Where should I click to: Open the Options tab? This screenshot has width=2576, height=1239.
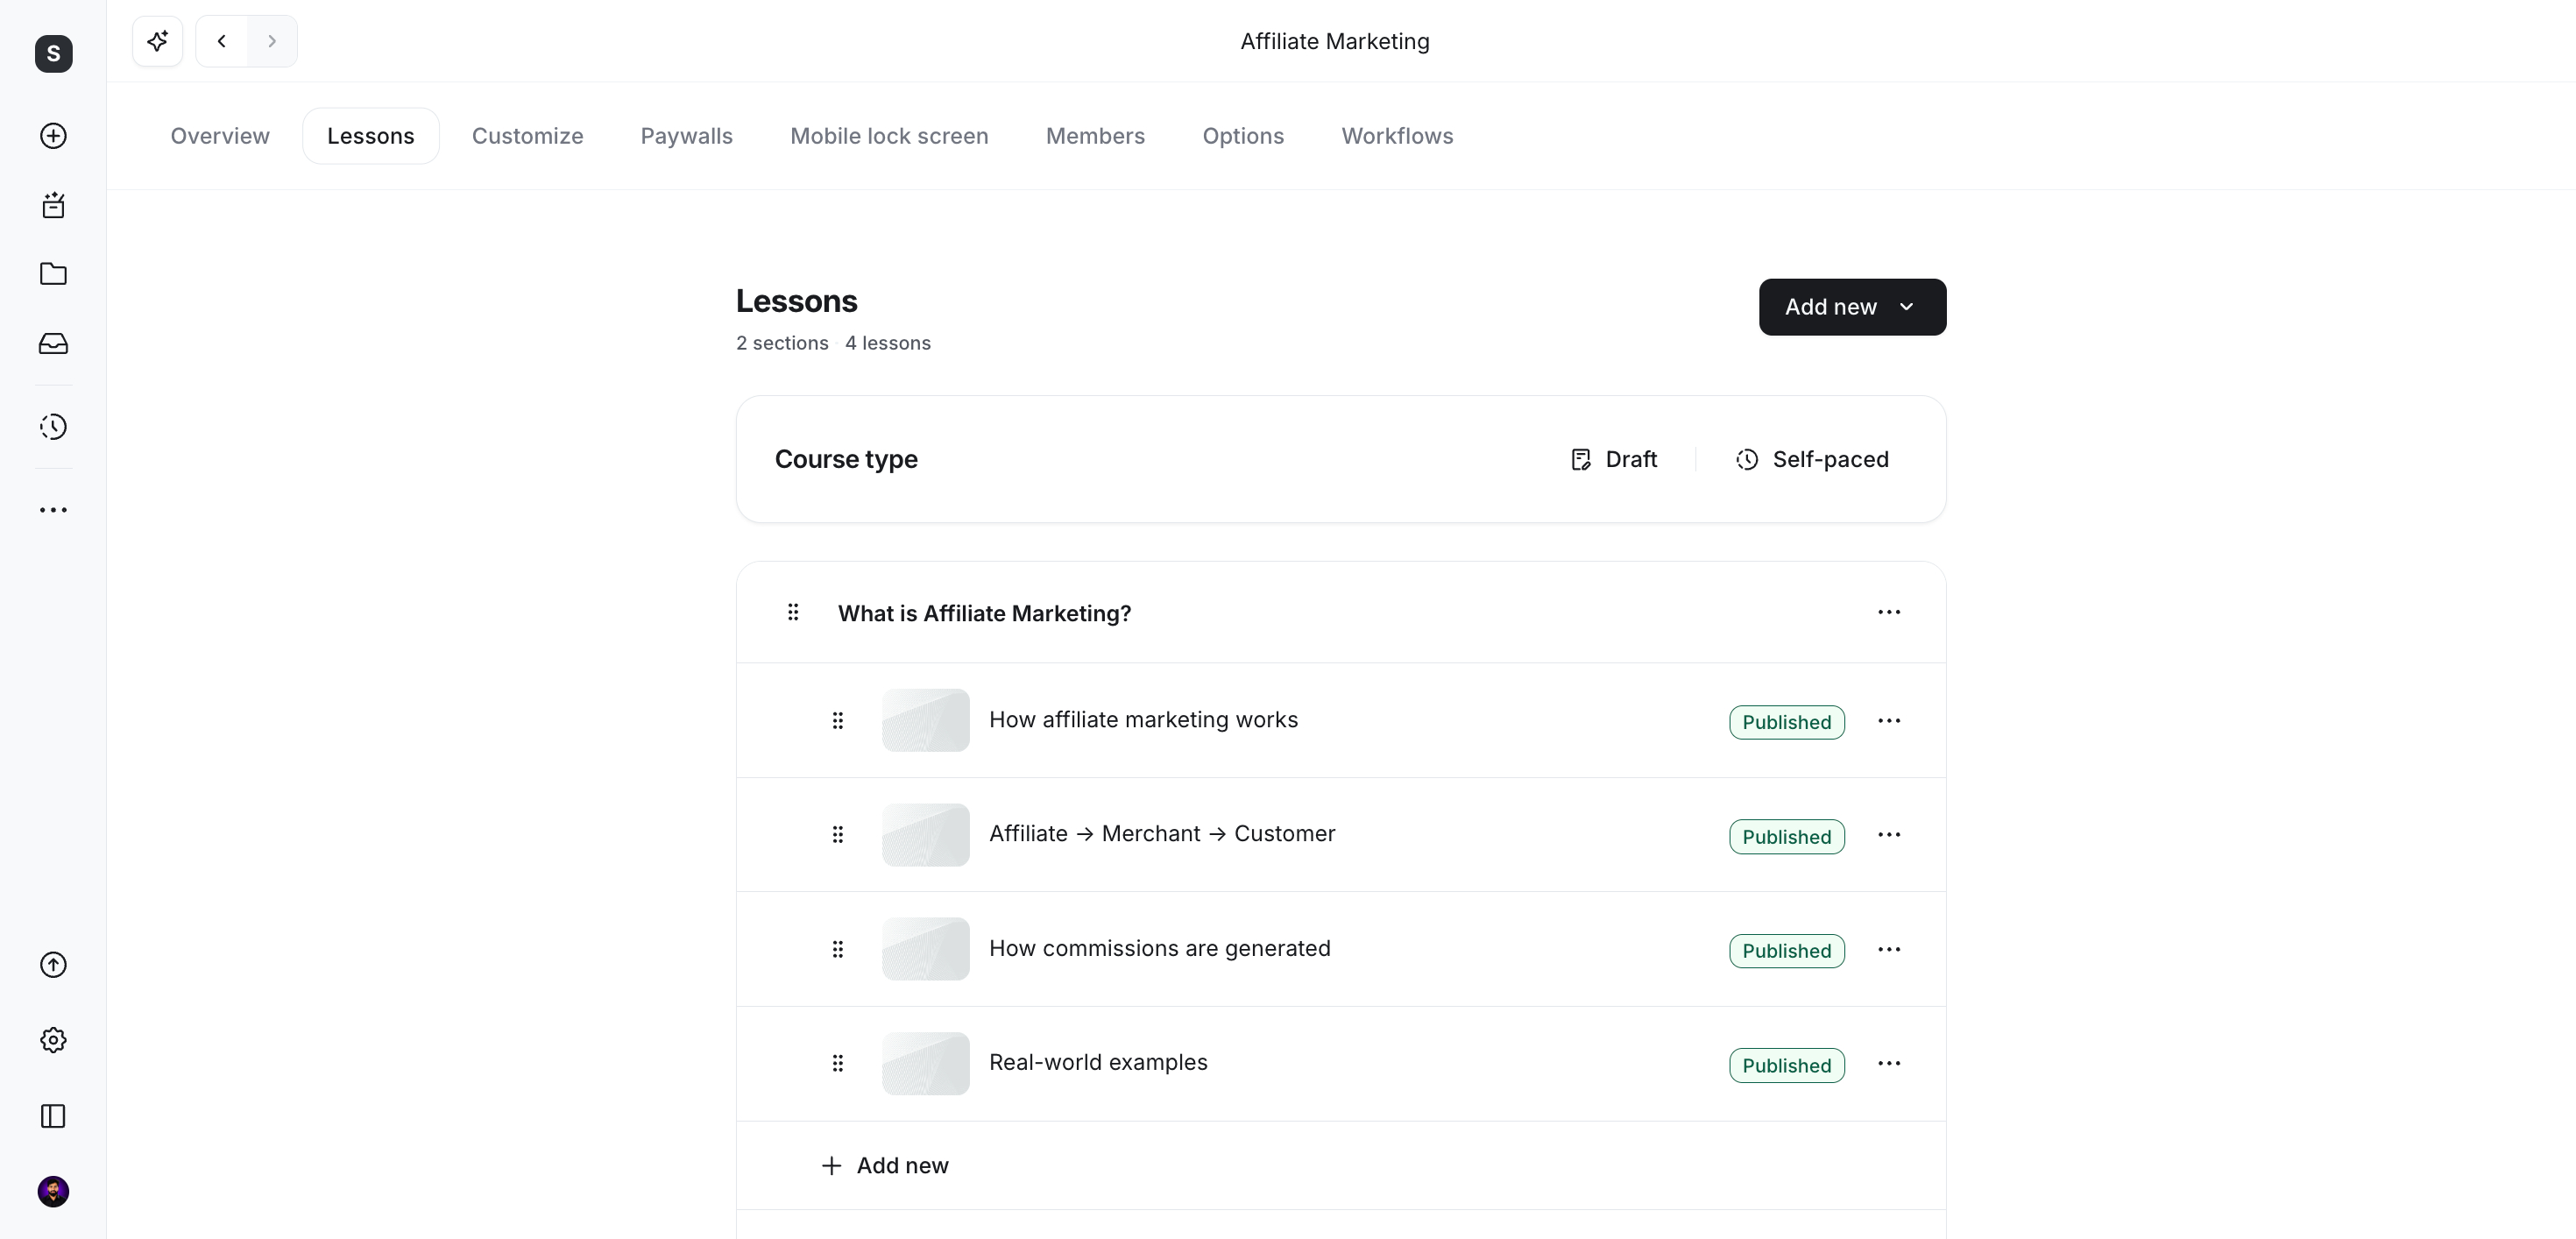pyautogui.click(x=1243, y=136)
